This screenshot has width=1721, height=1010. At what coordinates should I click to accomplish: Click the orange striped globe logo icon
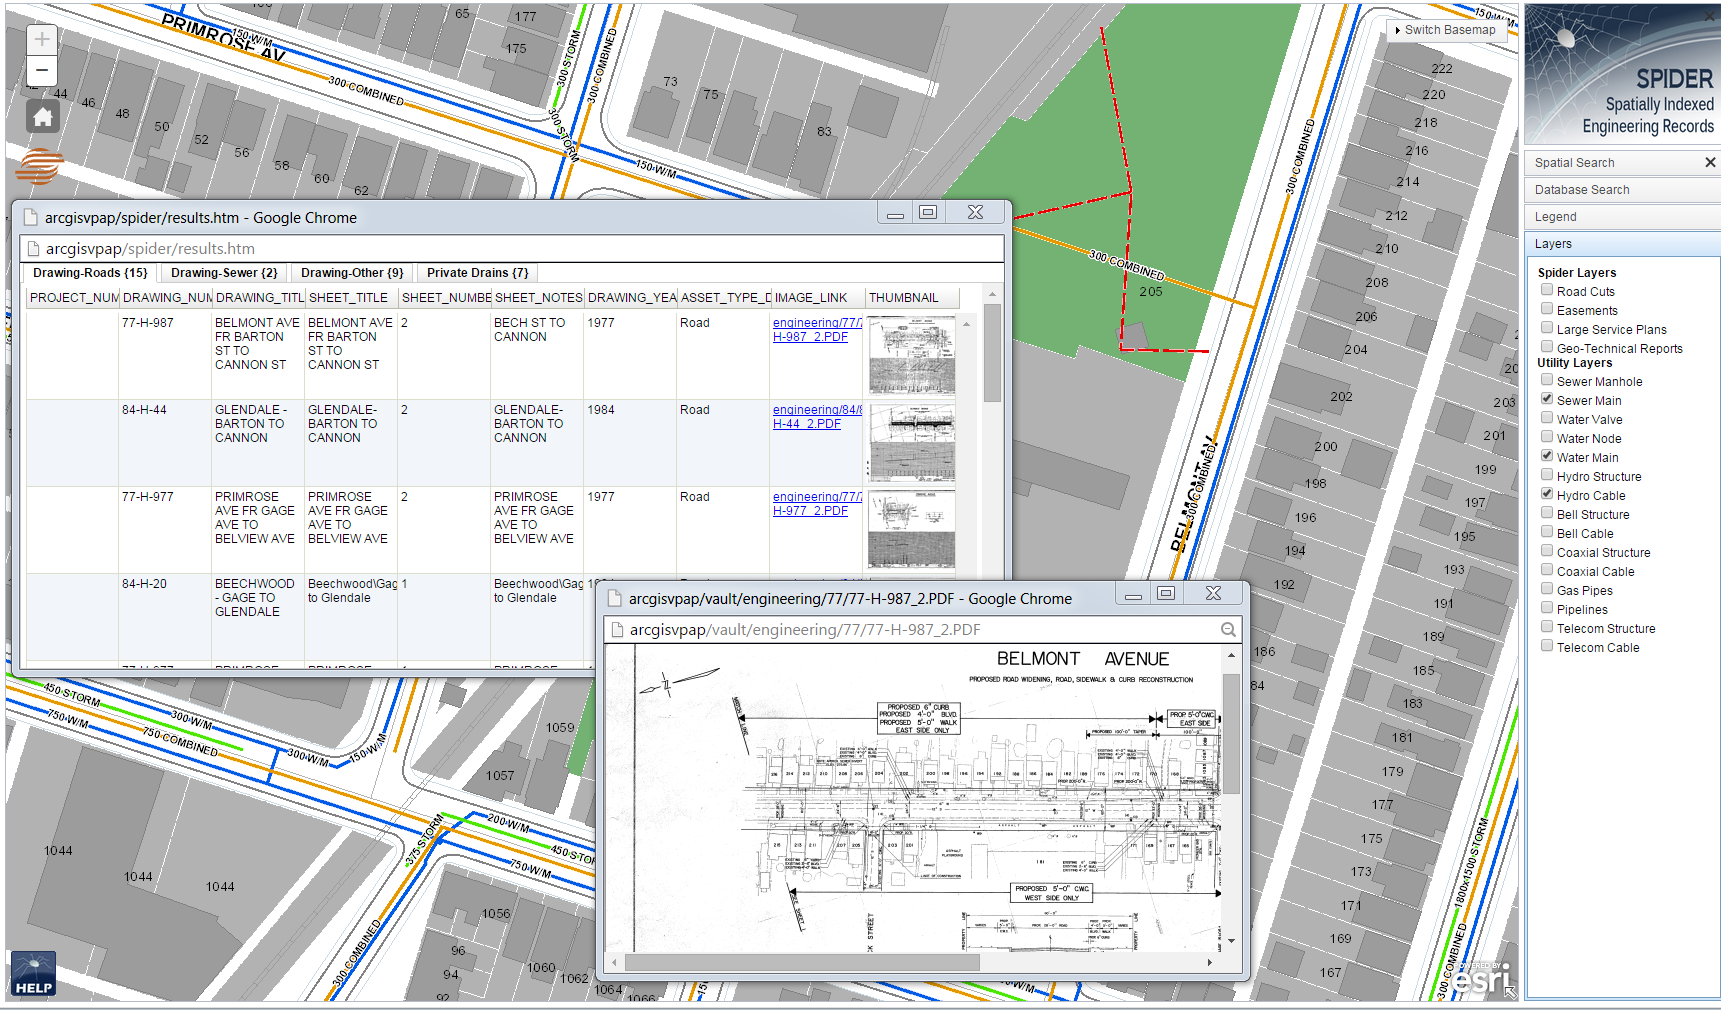point(40,166)
